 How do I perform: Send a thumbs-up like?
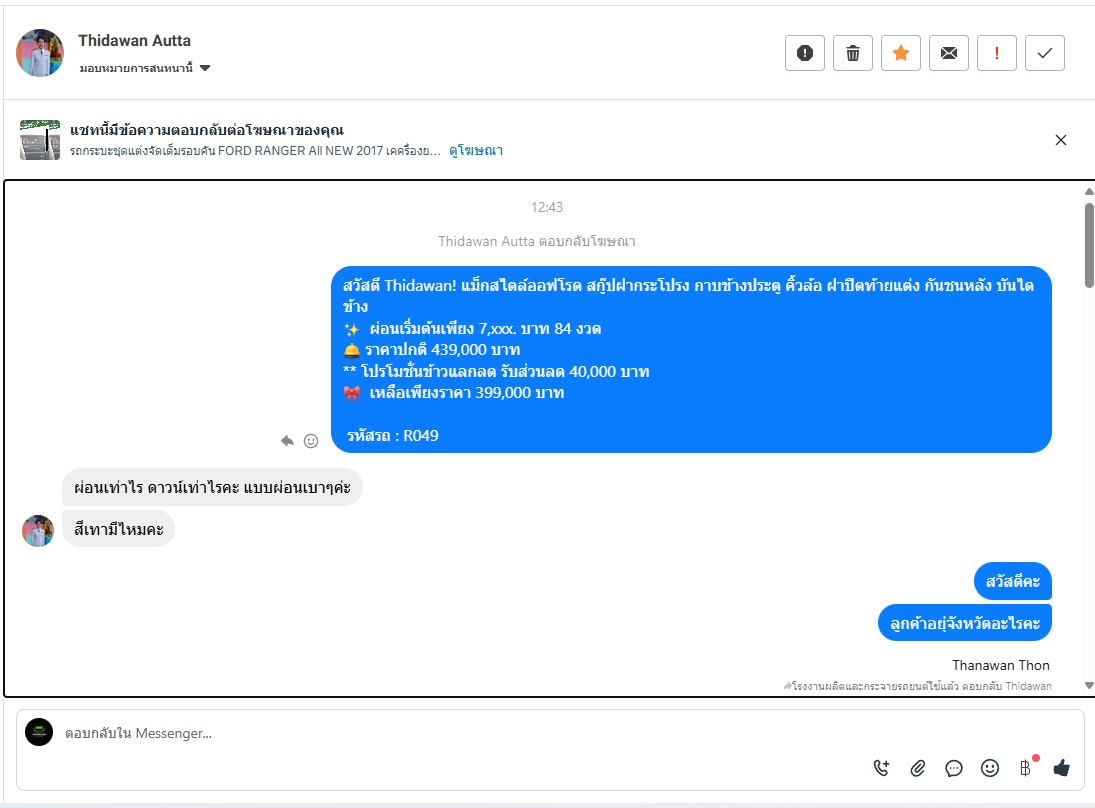(x=1061, y=768)
